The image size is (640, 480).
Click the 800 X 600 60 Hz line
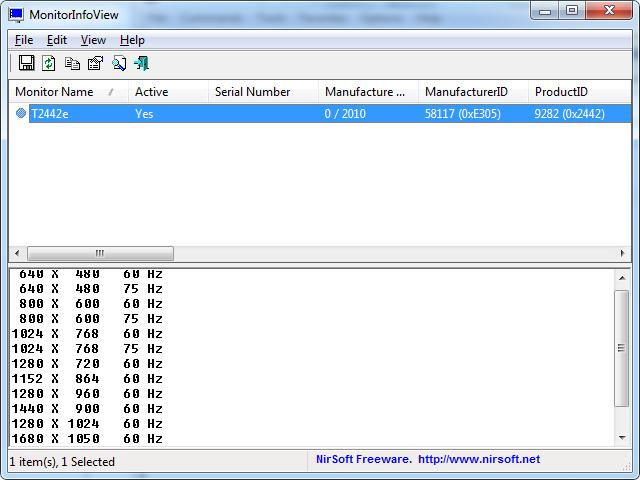click(91, 304)
